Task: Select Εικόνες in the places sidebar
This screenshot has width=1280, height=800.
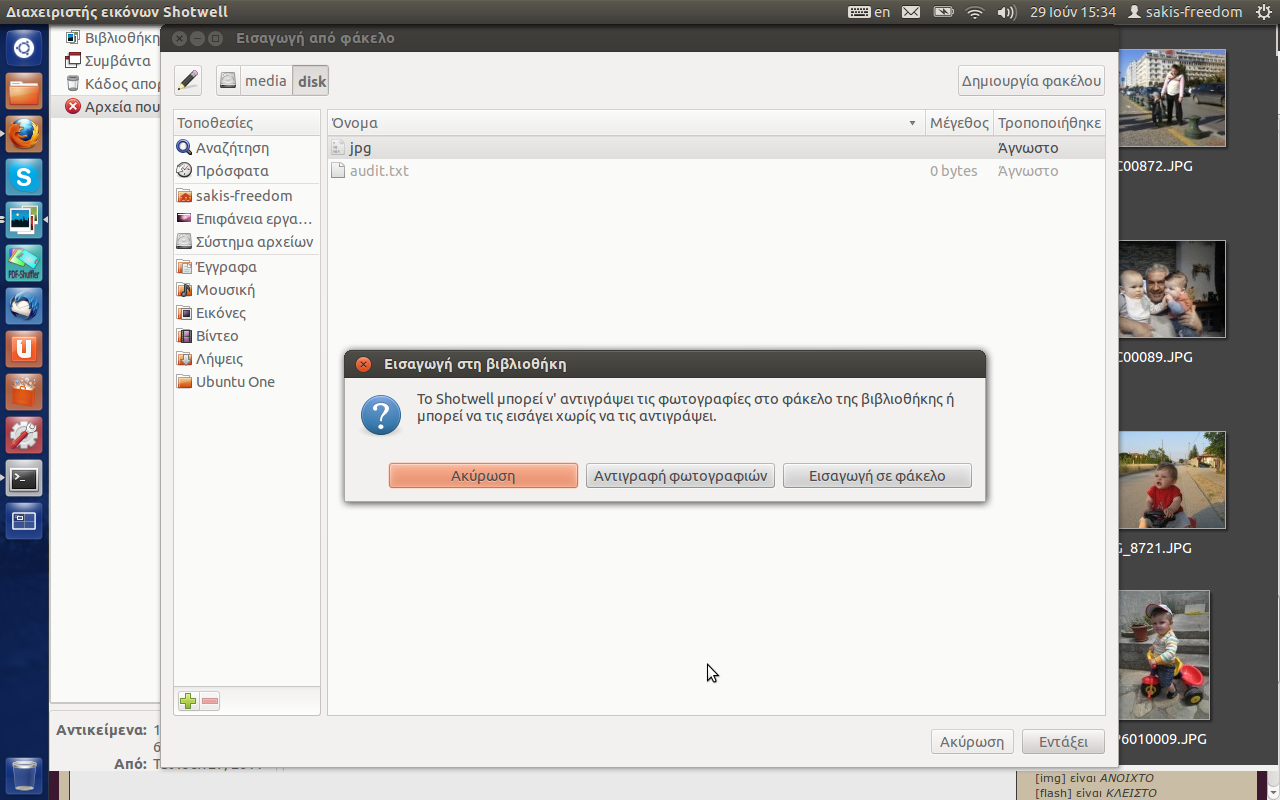Action: (x=220, y=313)
